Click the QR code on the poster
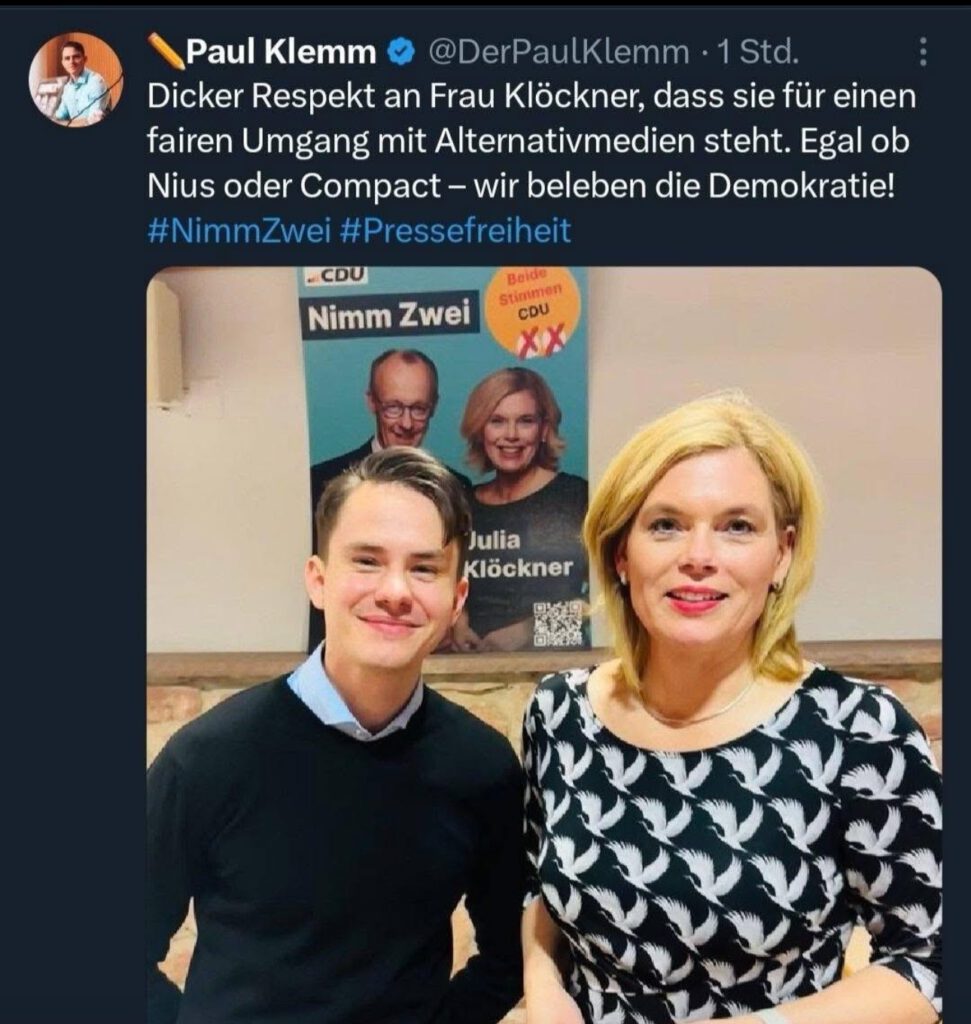Image resolution: width=971 pixels, height=1024 pixels. tap(558, 624)
